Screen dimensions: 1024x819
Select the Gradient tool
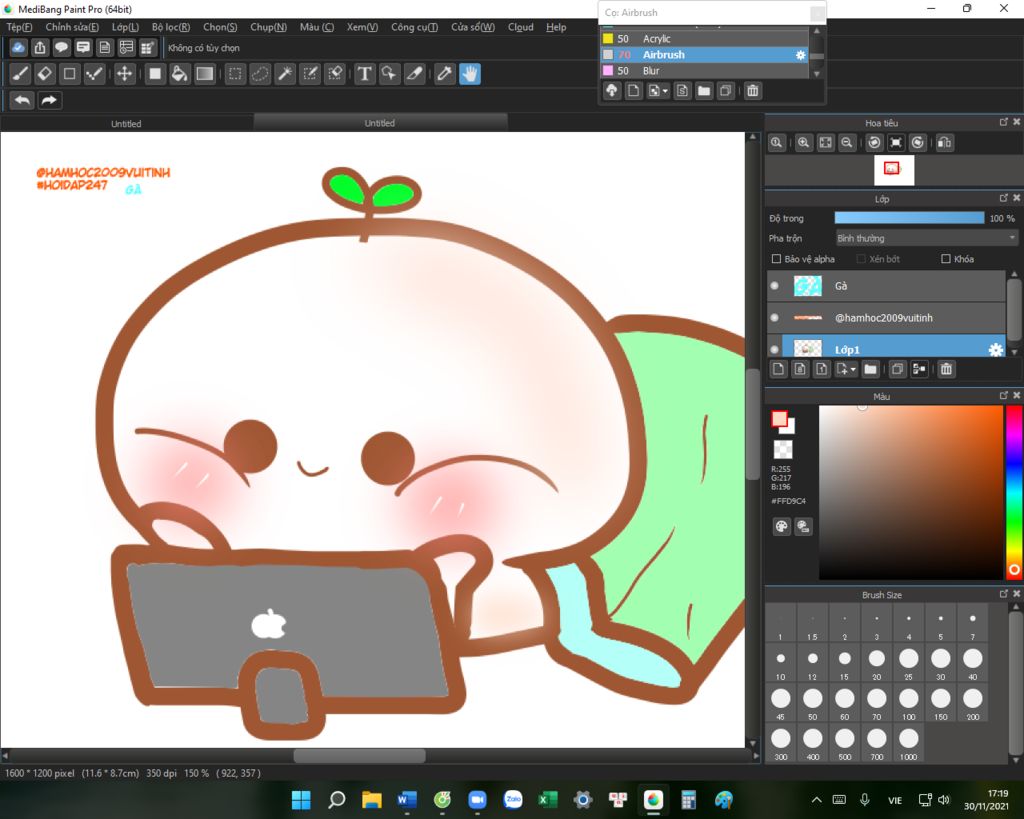click(204, 74)
